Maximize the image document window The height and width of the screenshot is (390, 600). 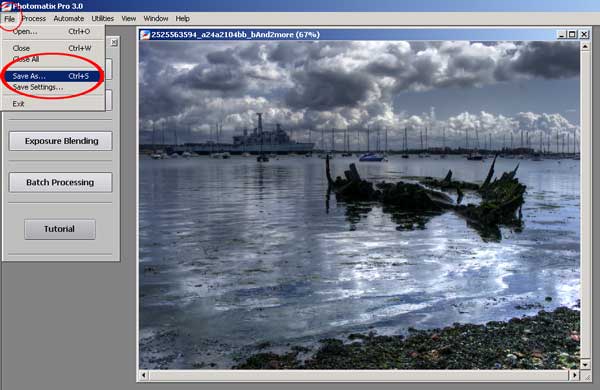(572, 34)
